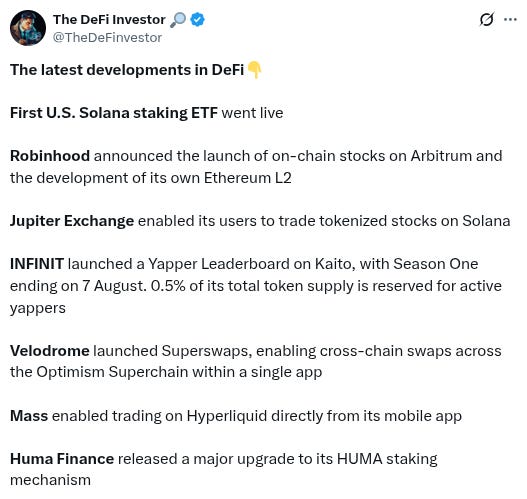Viewport: 527px width, 499px height.
Task: Open the three-dot more options menu
Action: click(x=510, y=19)
